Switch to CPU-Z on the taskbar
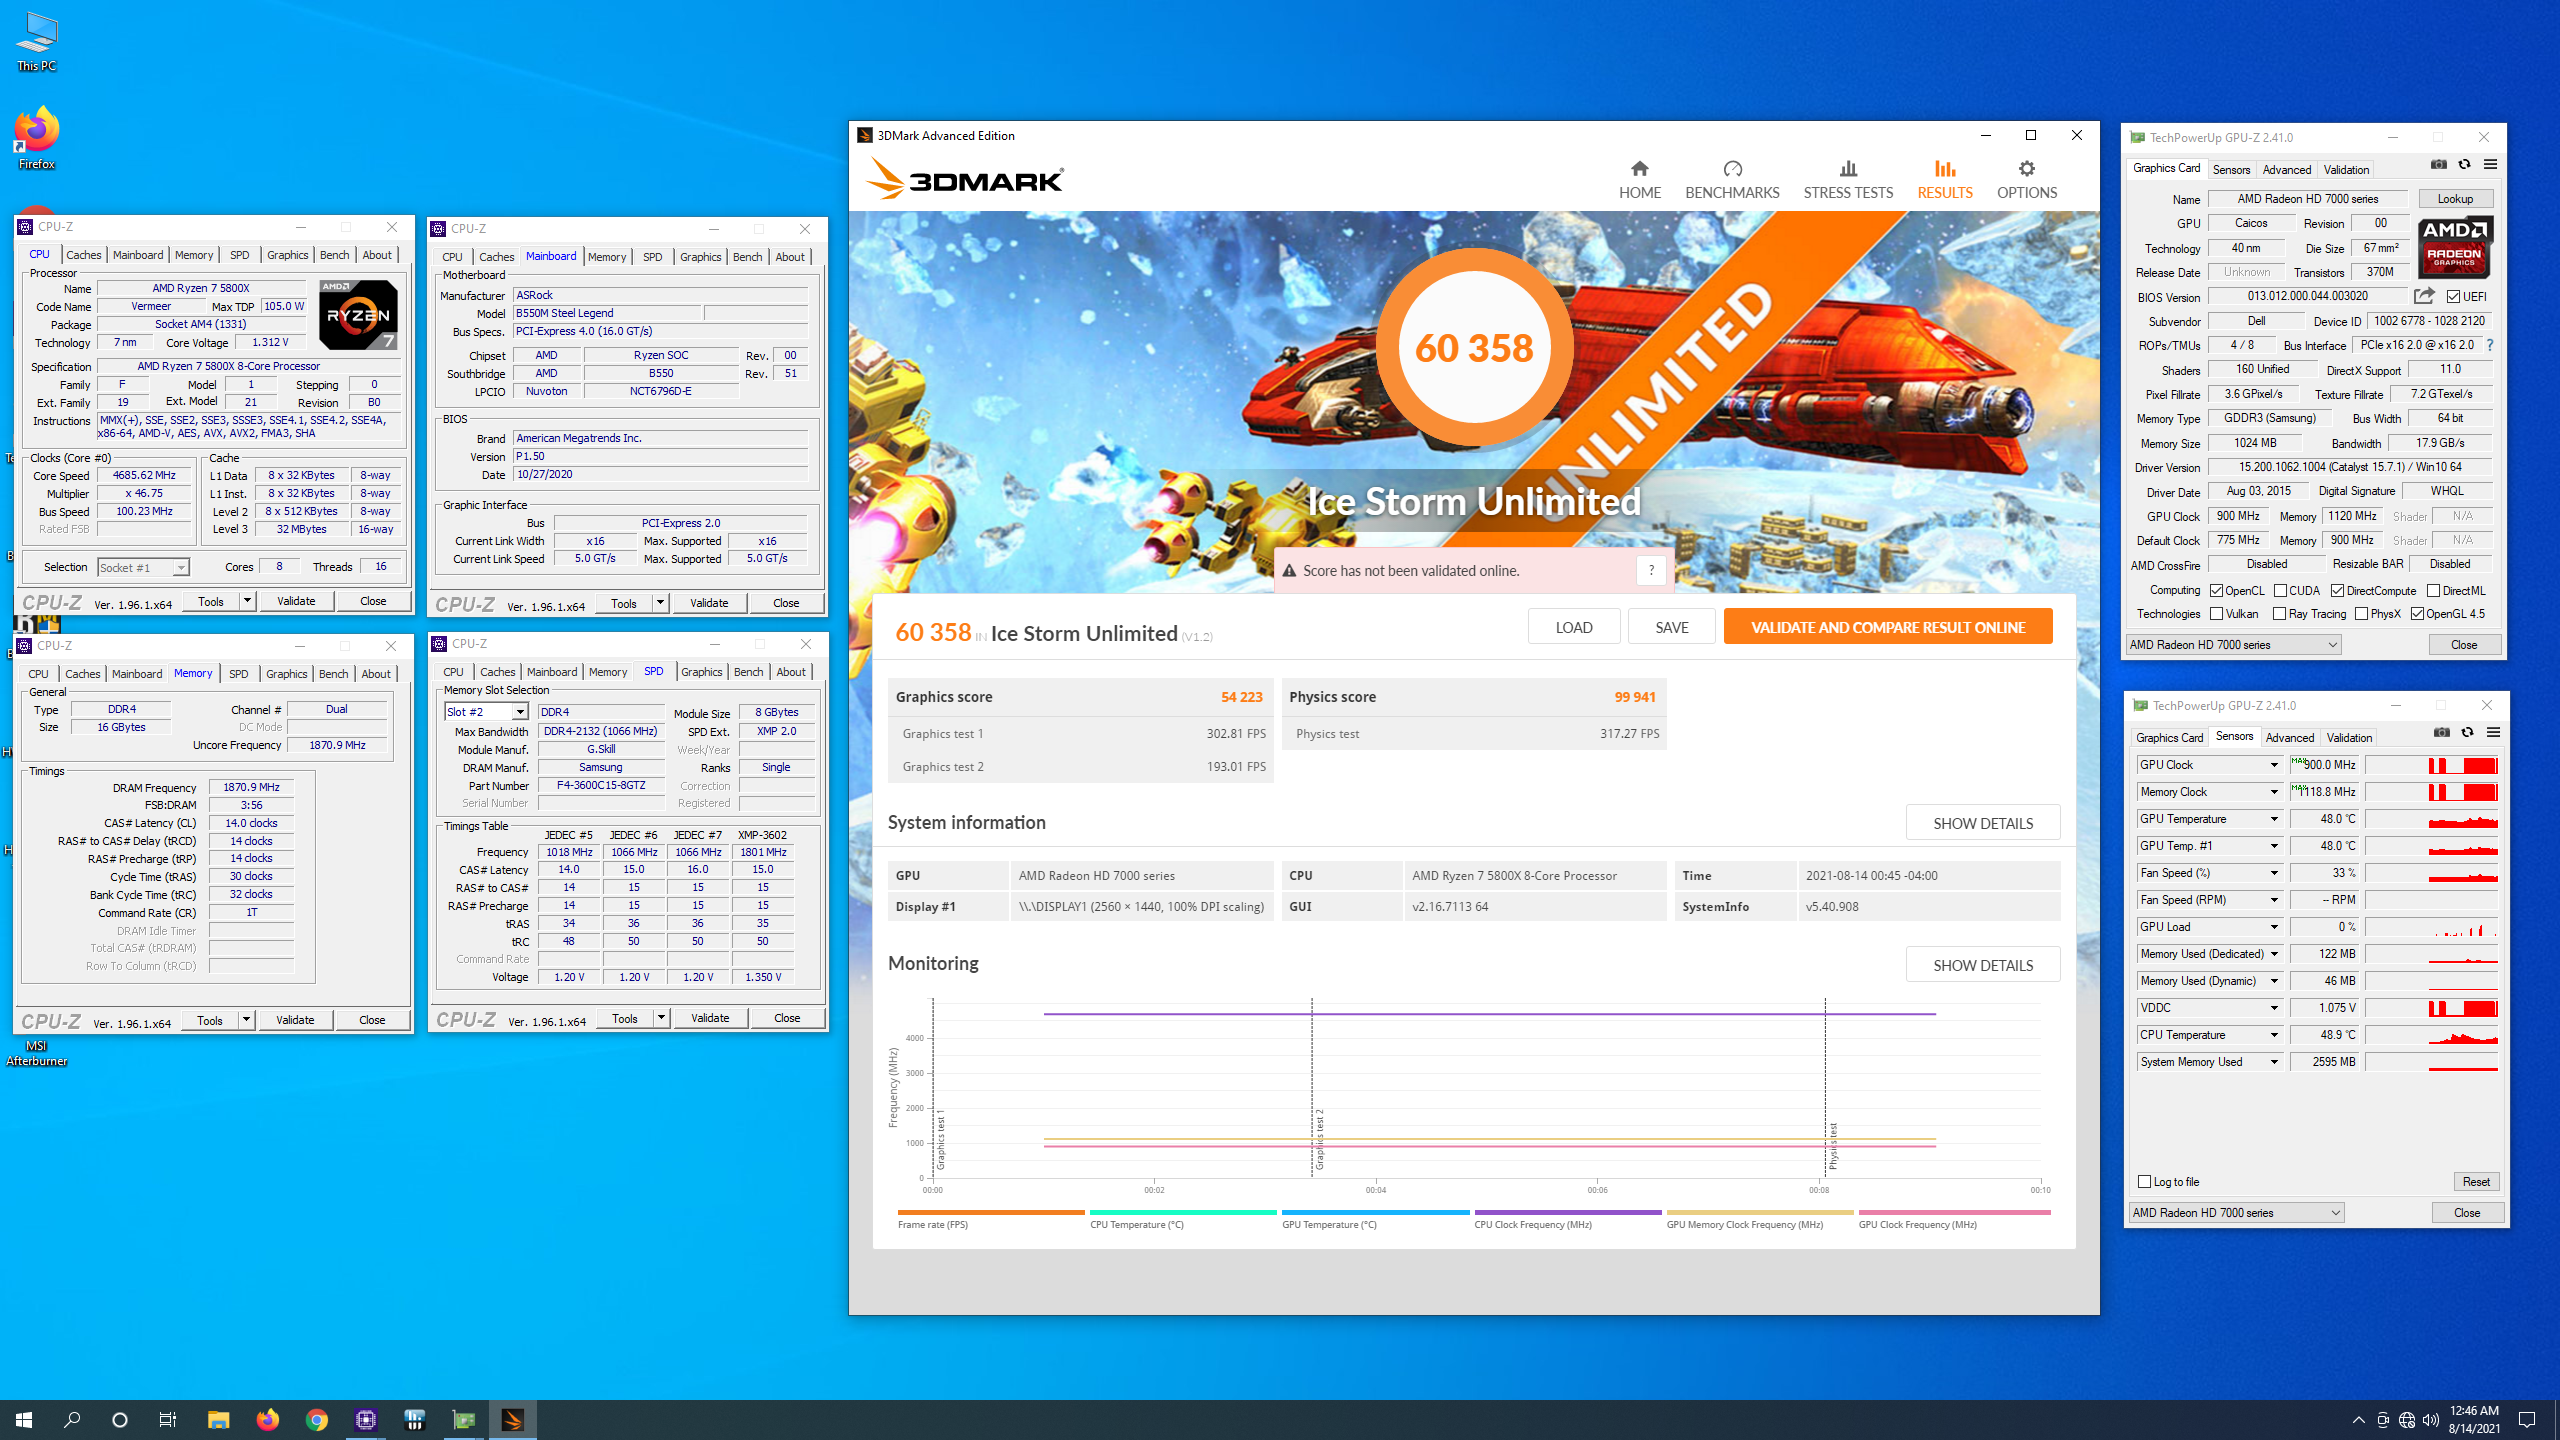 tap(366, 1420)
